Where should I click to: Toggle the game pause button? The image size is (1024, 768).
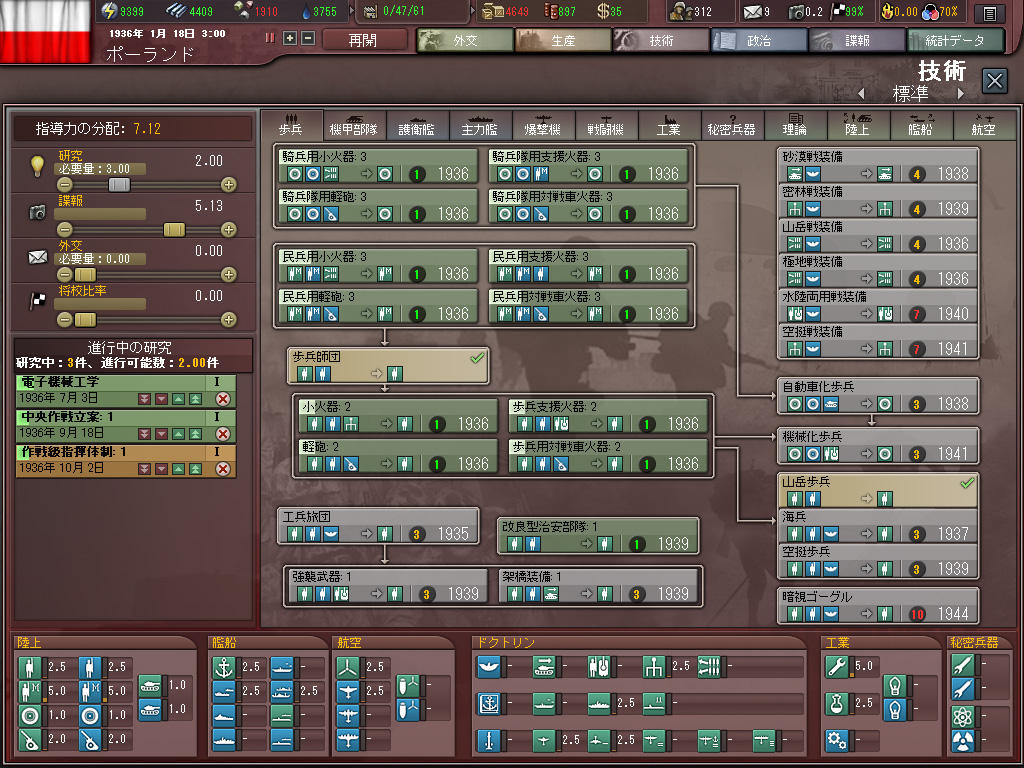click(x=270, y=38)
